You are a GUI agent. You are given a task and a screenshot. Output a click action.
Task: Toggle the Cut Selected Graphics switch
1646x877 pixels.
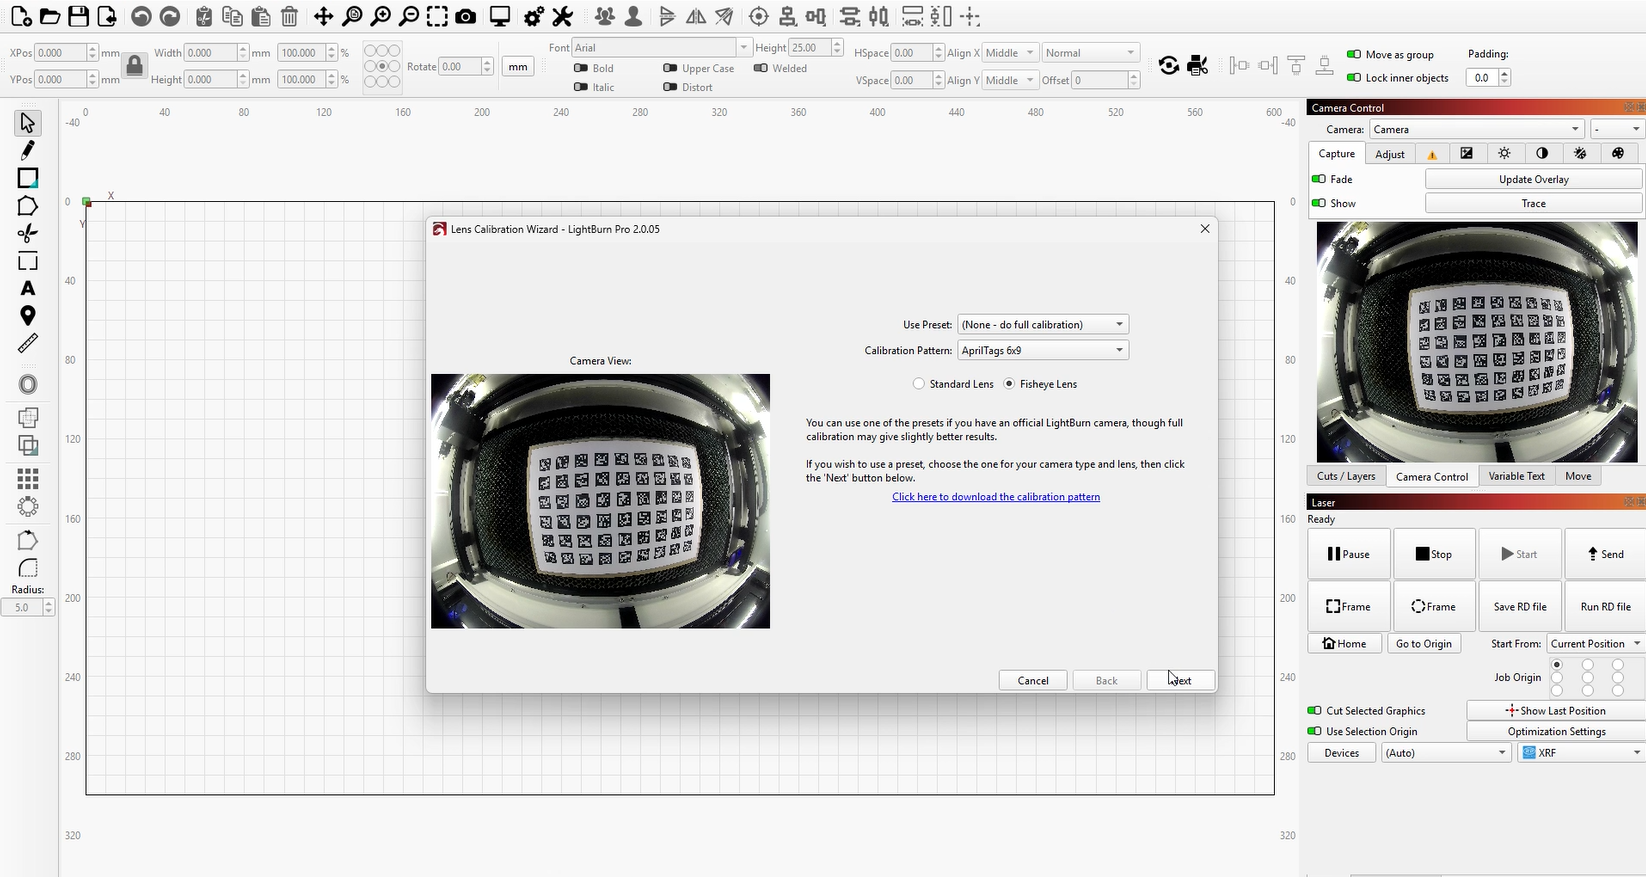pyautogui.click(x=1314, y=711)
